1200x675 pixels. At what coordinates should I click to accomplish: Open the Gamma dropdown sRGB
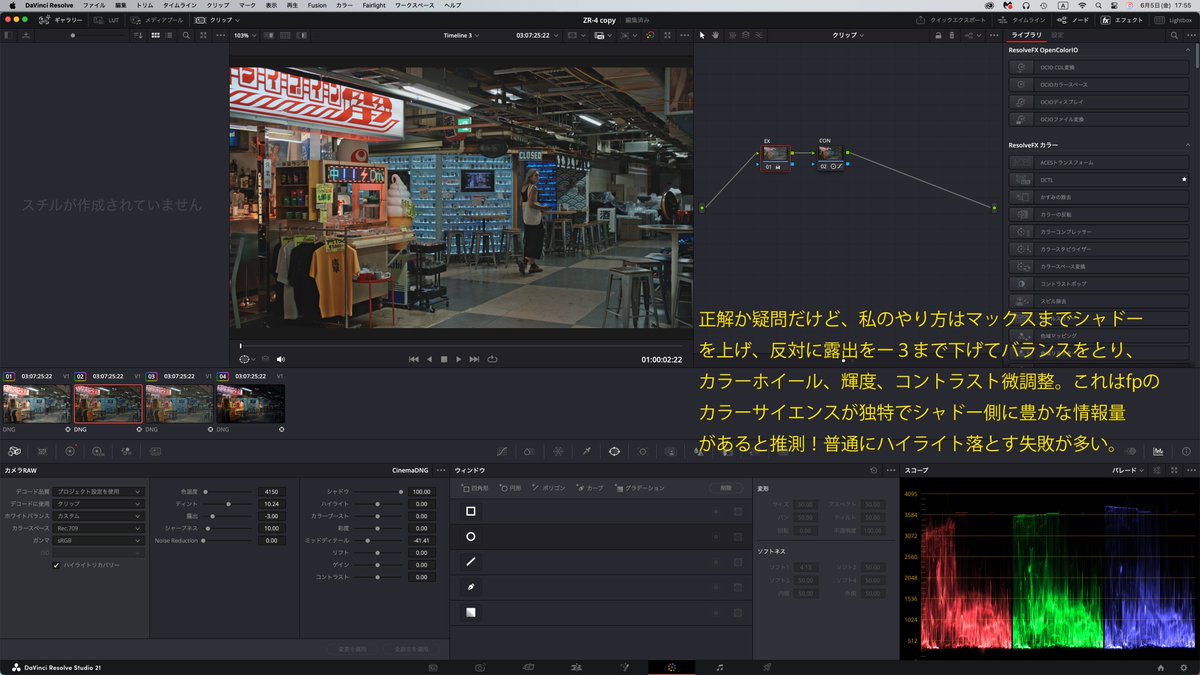point(99,540)
